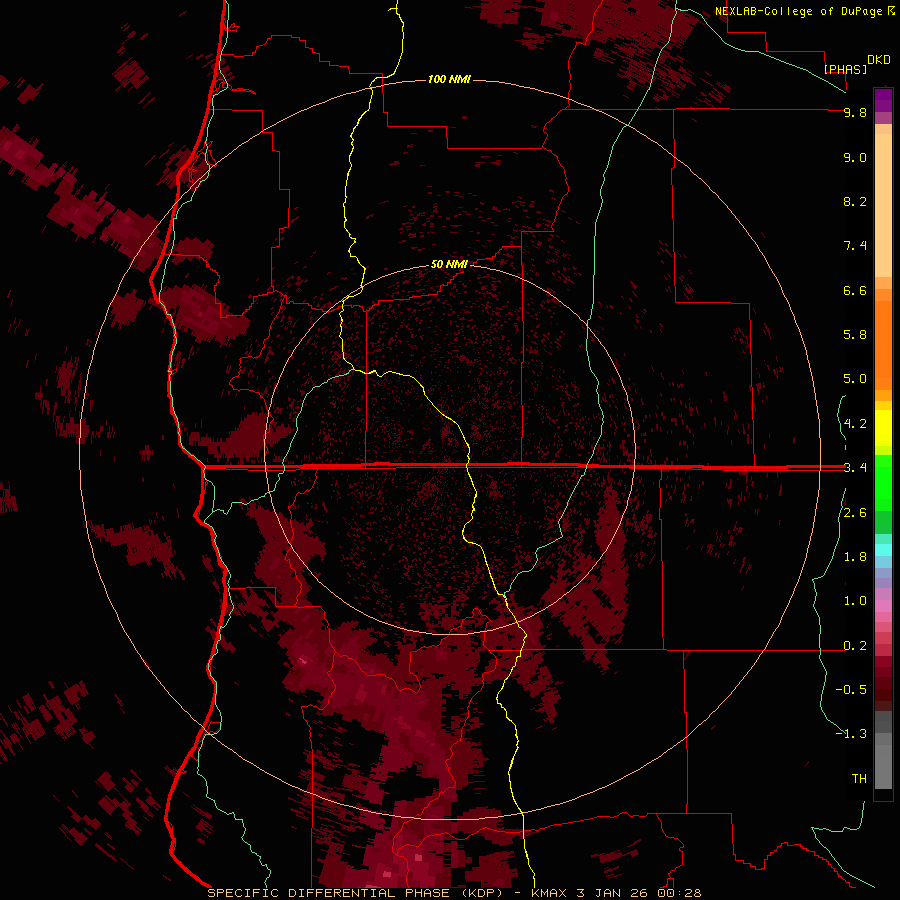Pick the cyan segment of the color bar

click(883, 549)
